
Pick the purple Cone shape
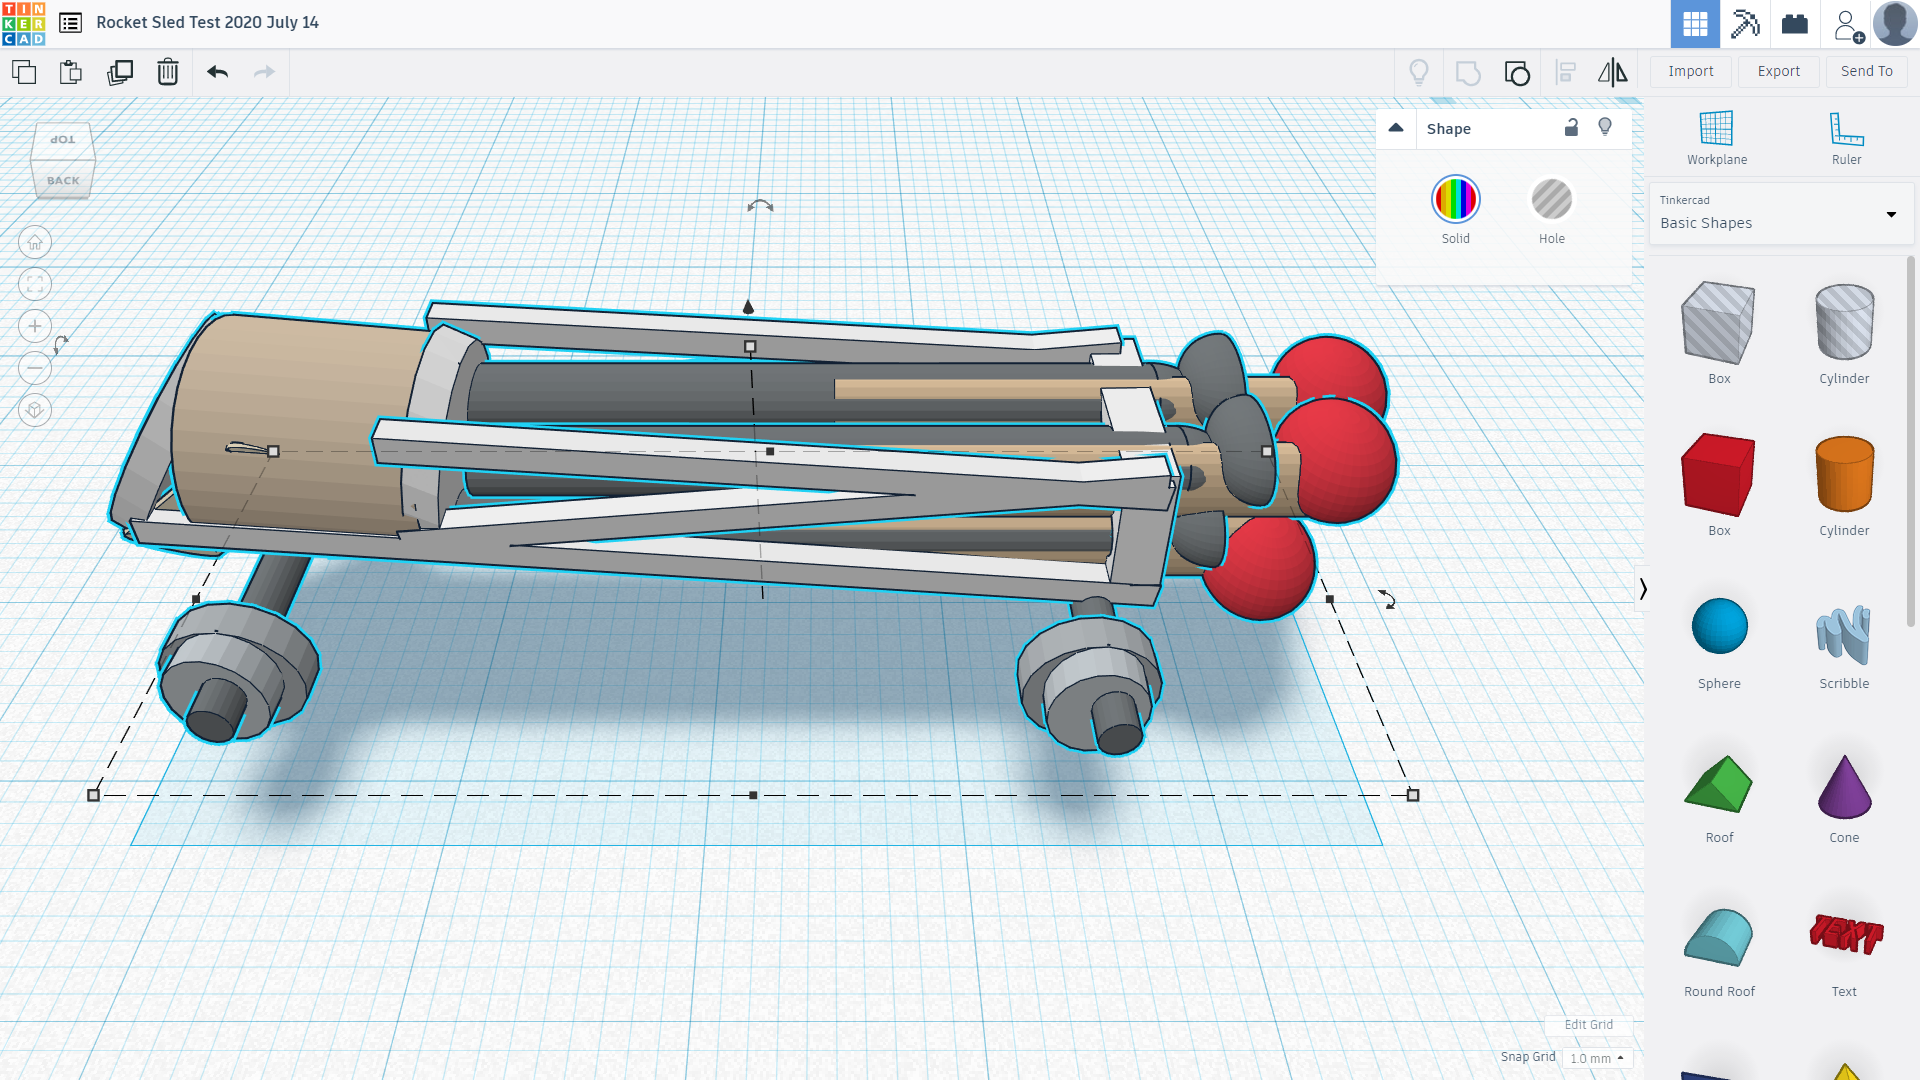[x=1844, y=786]
